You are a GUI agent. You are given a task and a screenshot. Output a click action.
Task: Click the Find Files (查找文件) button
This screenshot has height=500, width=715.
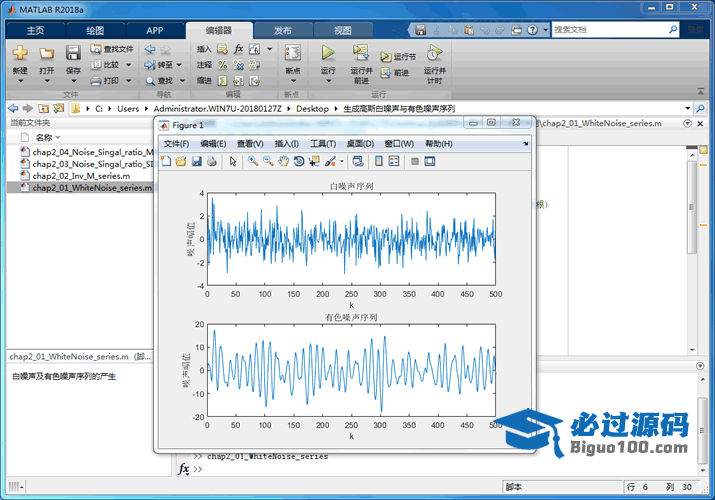coord(112,48)
